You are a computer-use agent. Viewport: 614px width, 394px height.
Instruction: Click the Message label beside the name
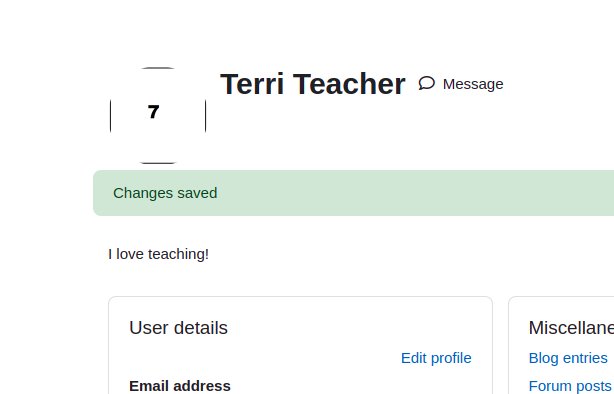473,84
